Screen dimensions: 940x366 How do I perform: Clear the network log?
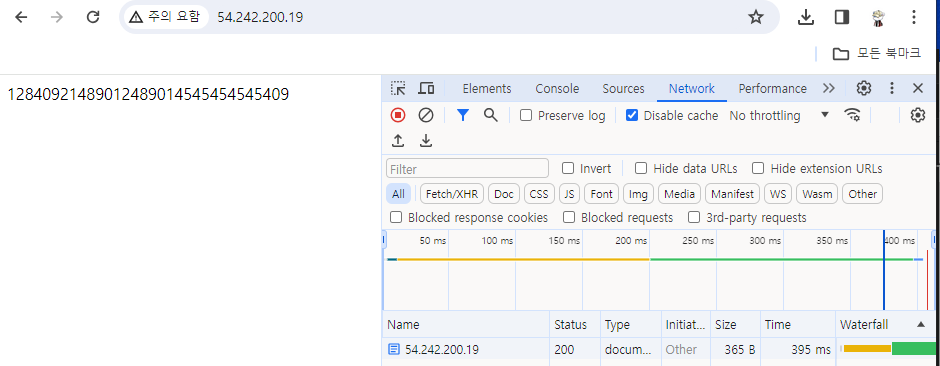(x=426, y=115)
